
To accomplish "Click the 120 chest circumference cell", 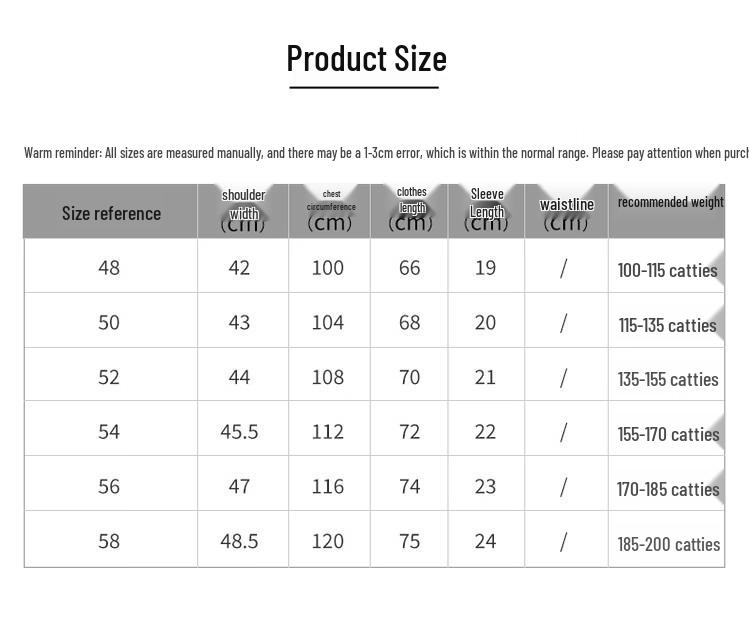I will (x=327, y=541).
